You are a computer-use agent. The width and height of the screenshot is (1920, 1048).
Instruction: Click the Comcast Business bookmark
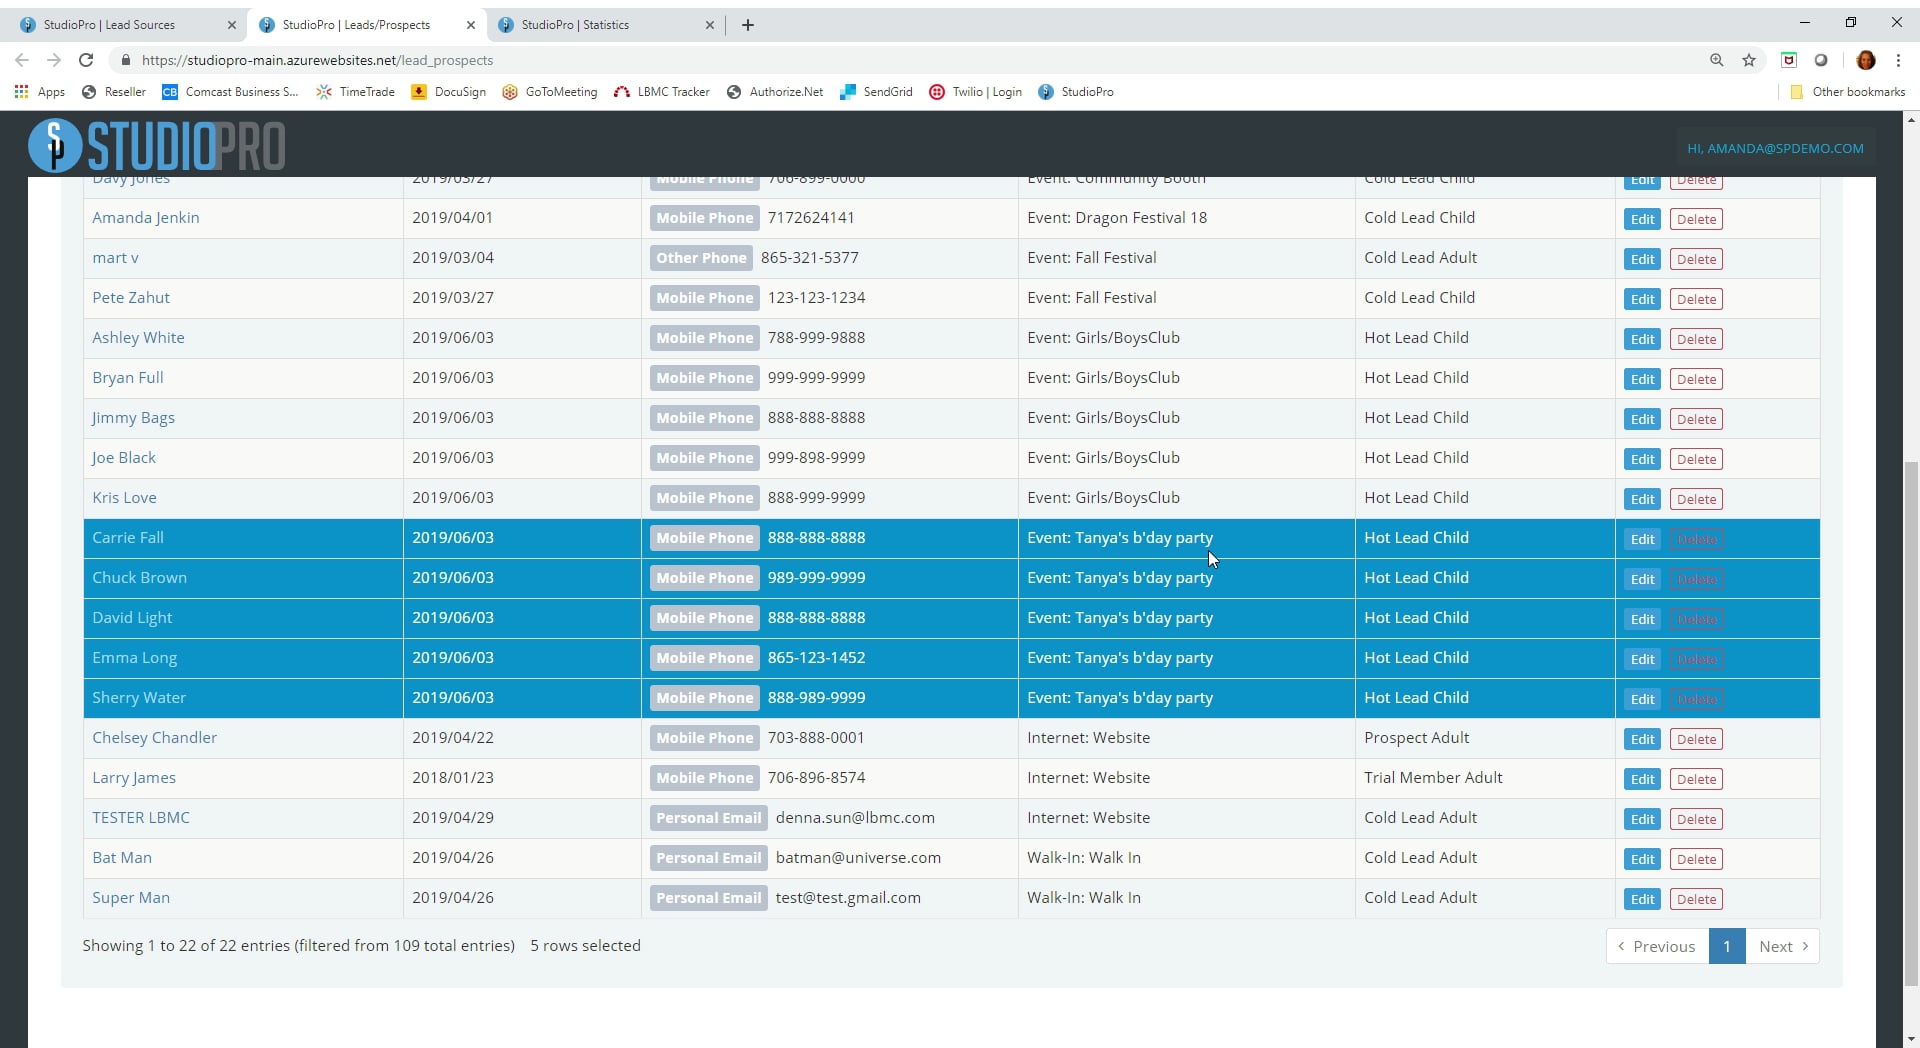[x=231, y=92]
